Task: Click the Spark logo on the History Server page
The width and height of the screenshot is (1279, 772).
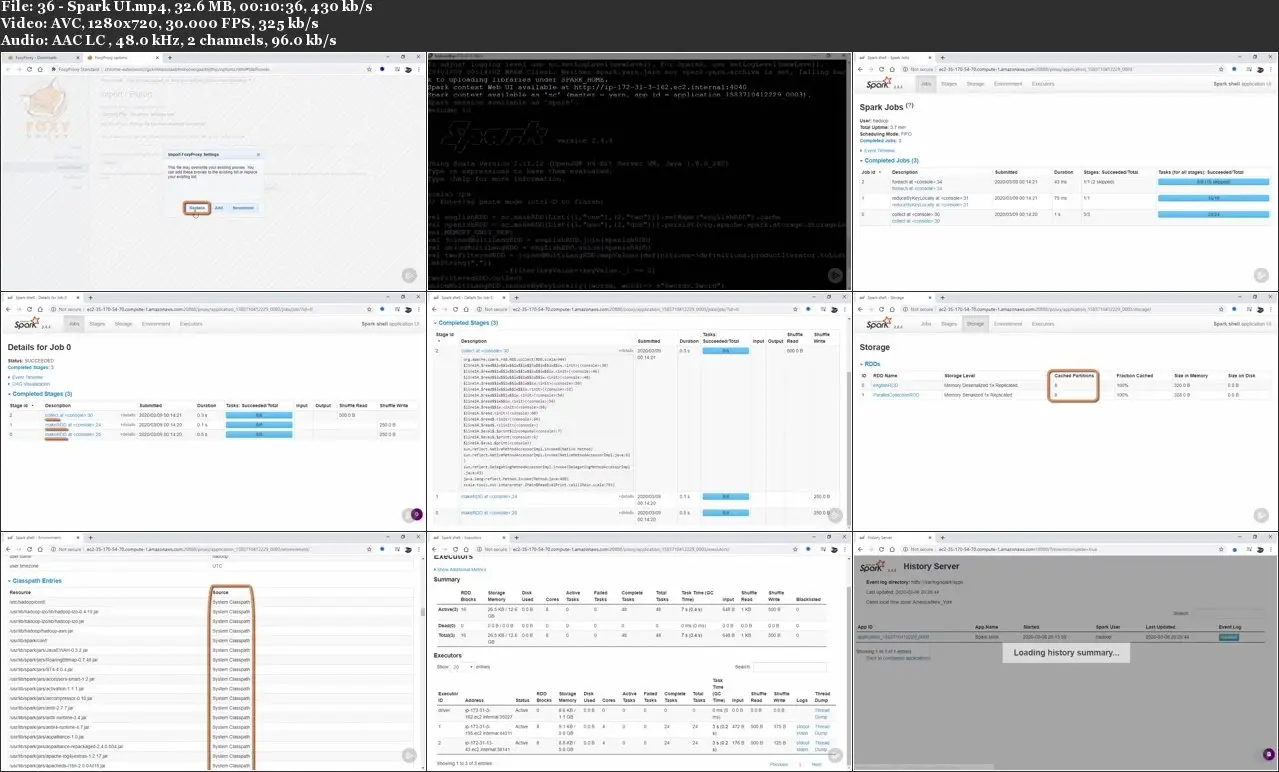Action: [x=871, y=567]
